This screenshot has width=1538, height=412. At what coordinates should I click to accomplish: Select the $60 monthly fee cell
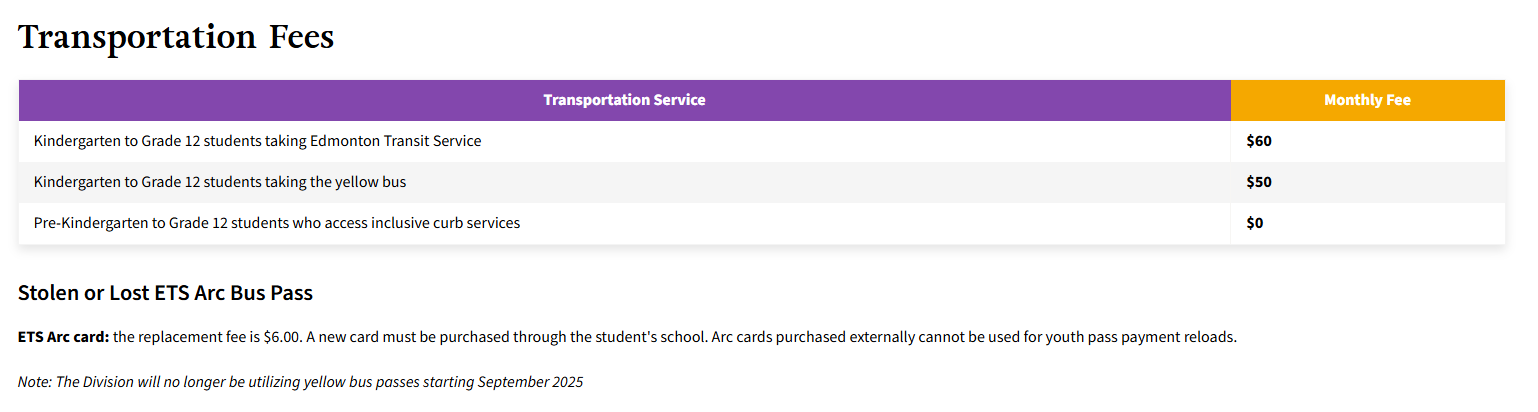coord(1259,141)
